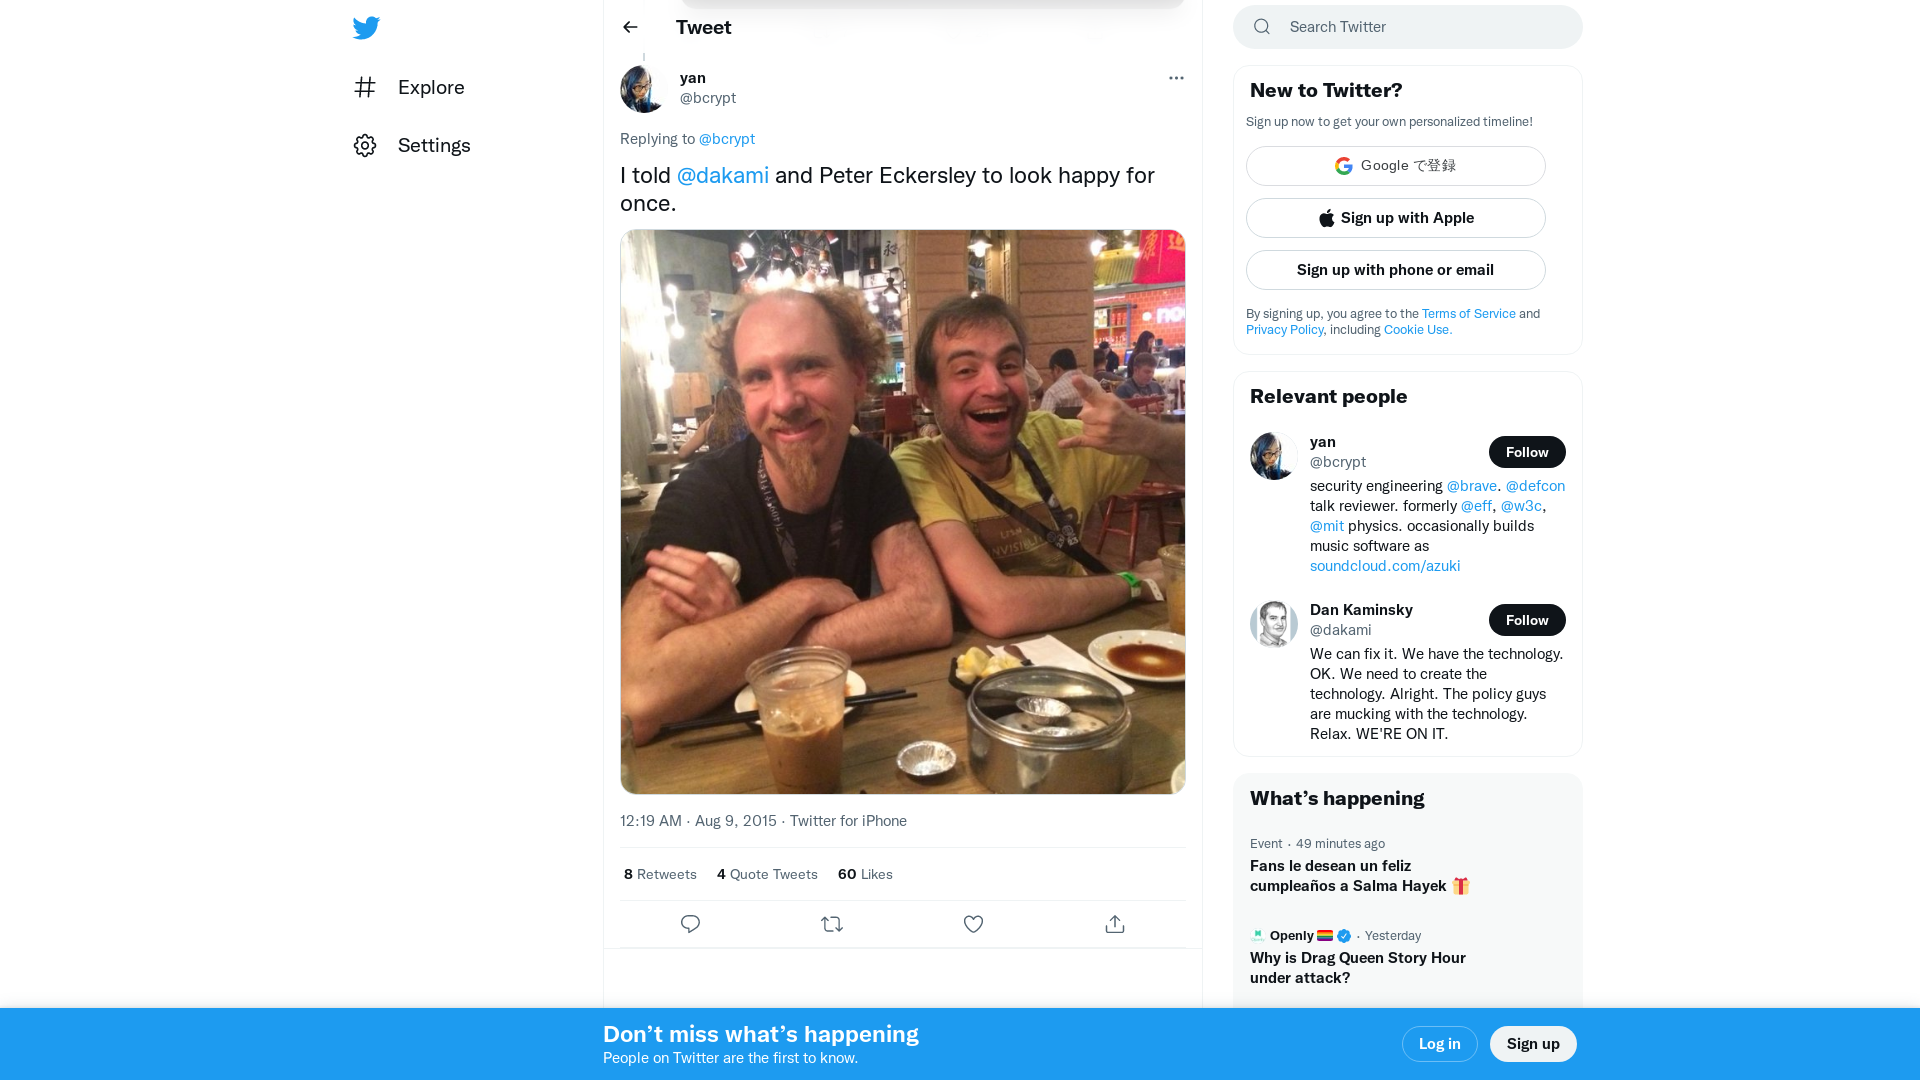Screen dimensions: 1920x1080
Task: View the 8 Retweets list
Action: point(660,874)
